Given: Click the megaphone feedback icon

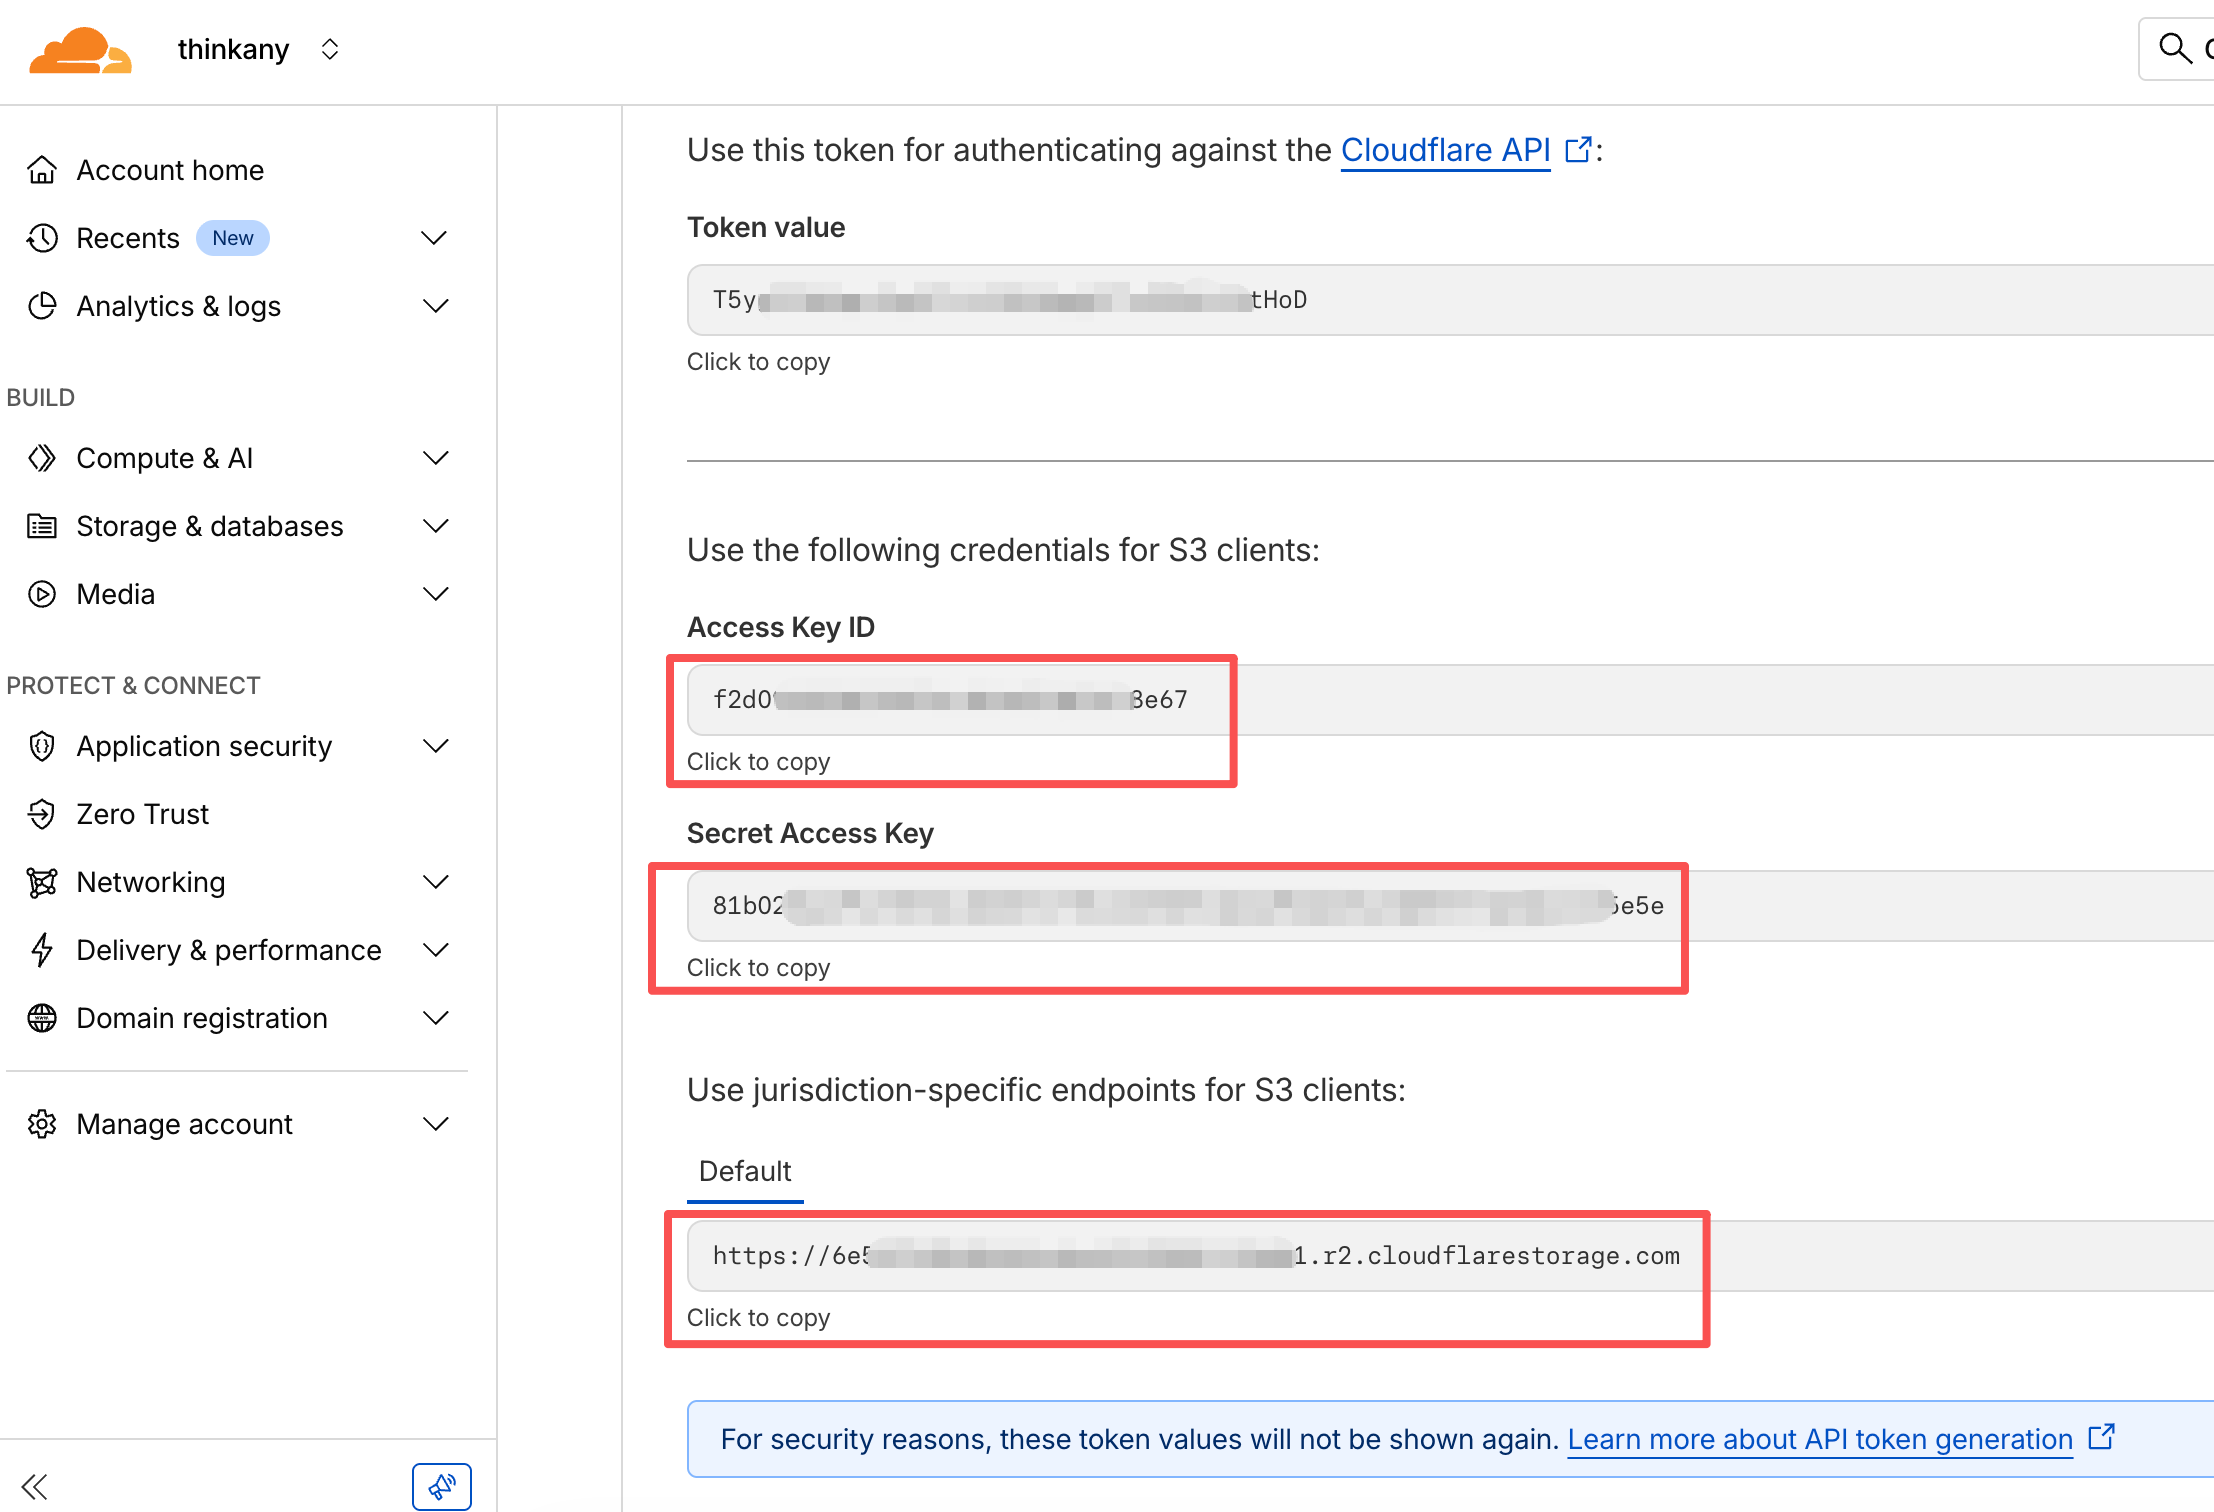Looking at the screenshot, I should [441, 1486].
